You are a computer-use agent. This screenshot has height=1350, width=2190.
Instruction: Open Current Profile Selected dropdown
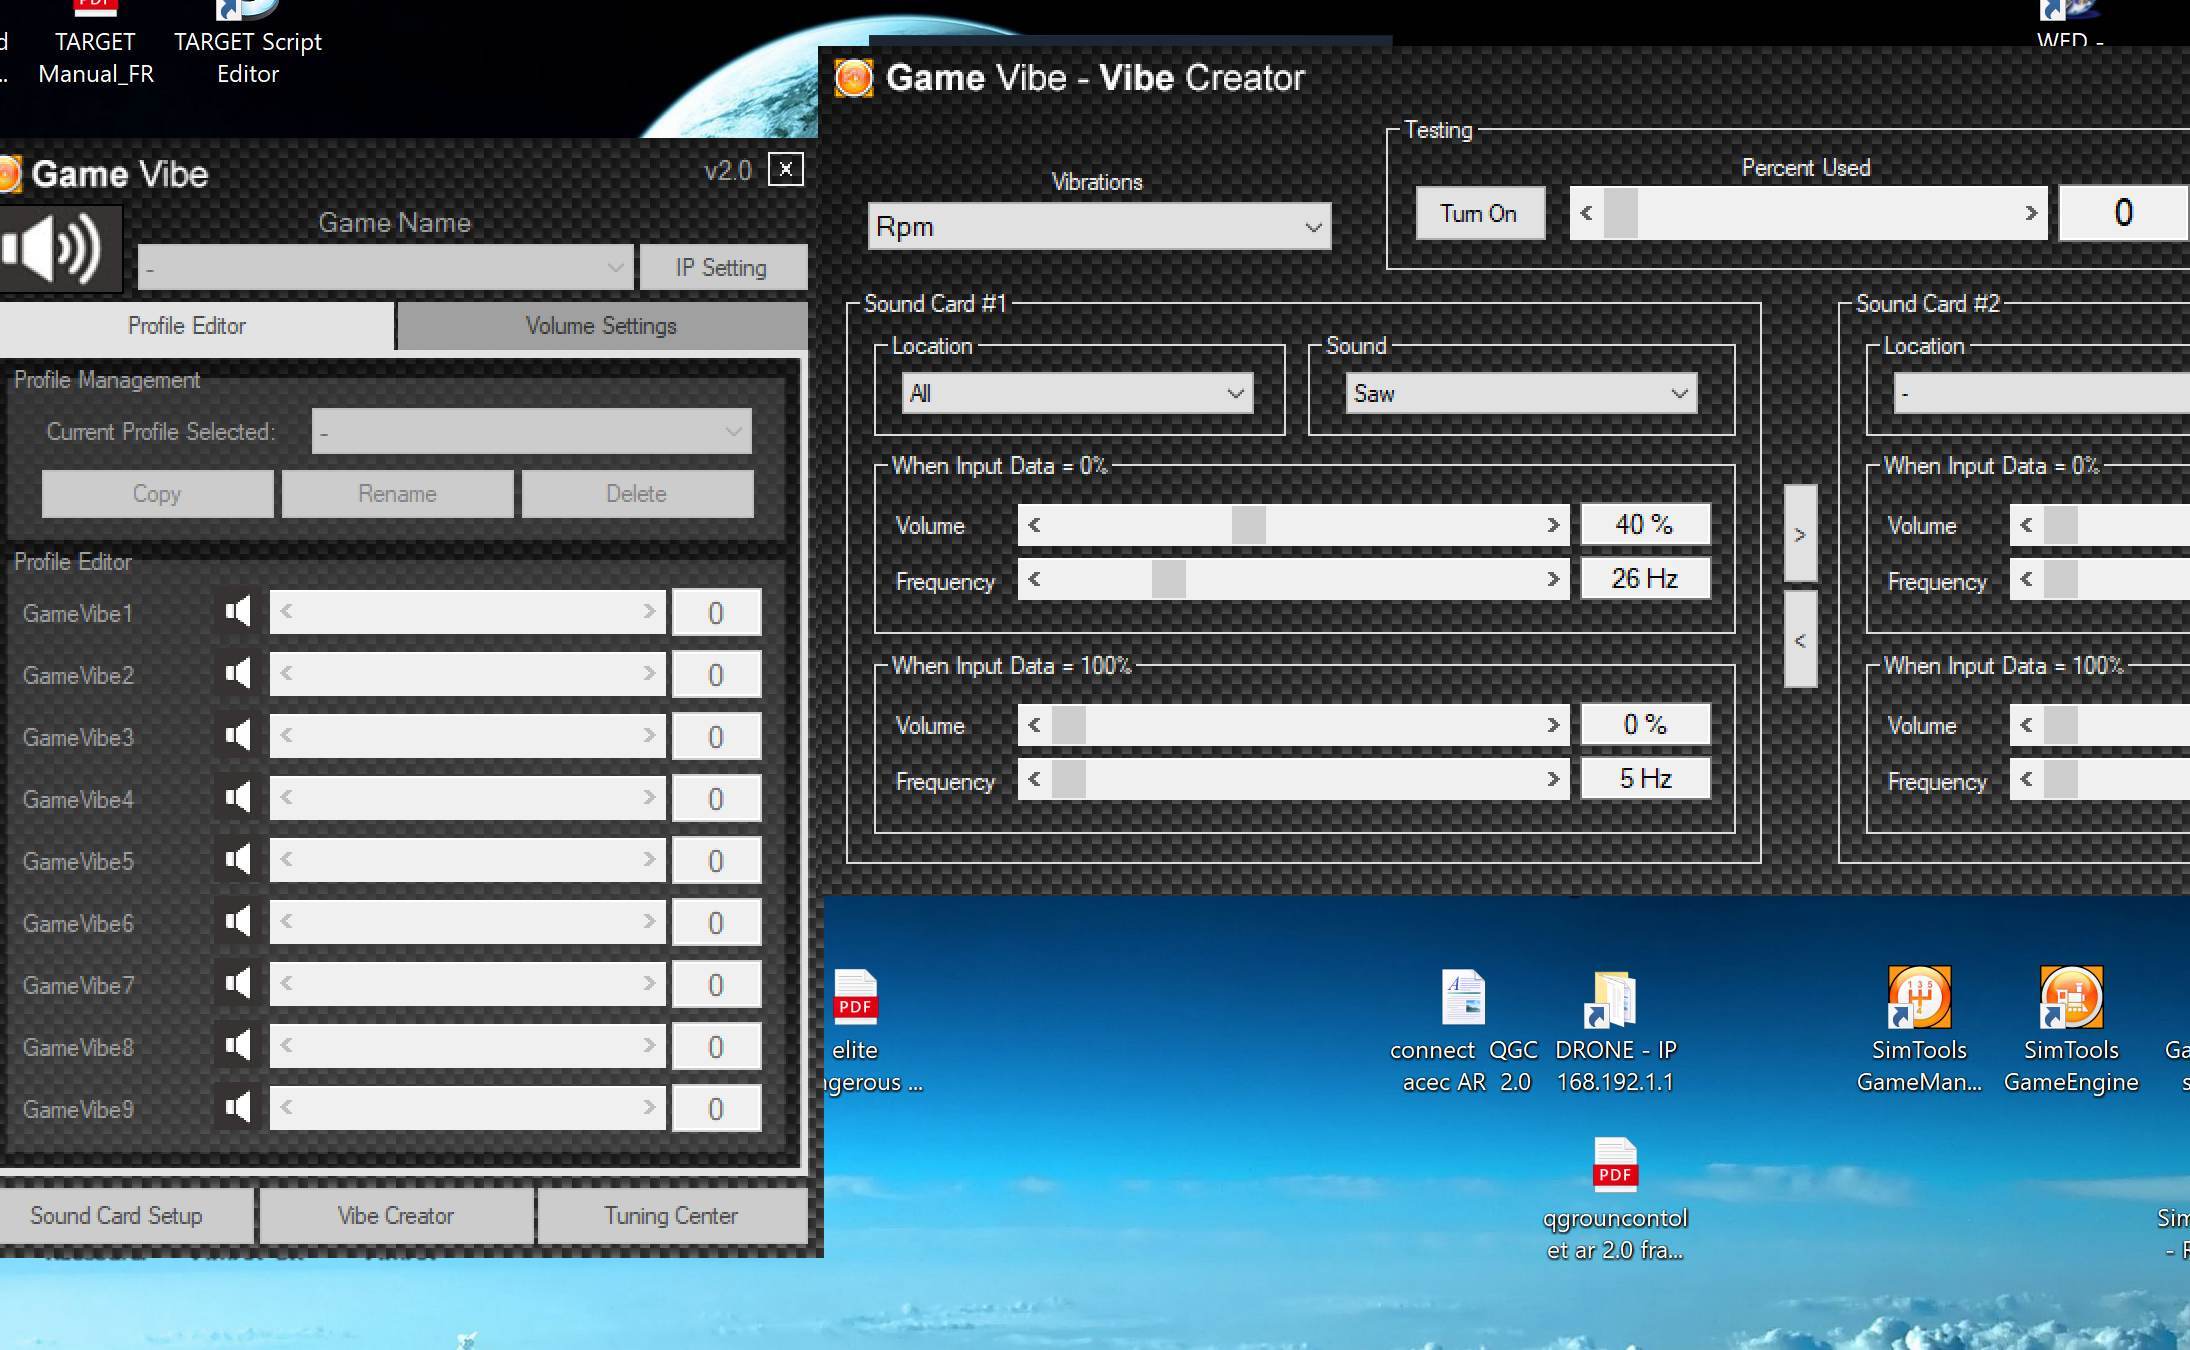tap(532, 431)
